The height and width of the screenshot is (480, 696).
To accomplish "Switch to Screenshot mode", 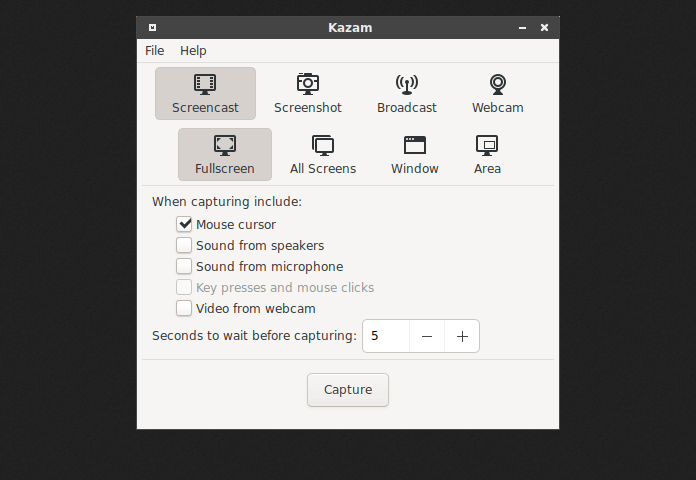I will tap(308, 94).
